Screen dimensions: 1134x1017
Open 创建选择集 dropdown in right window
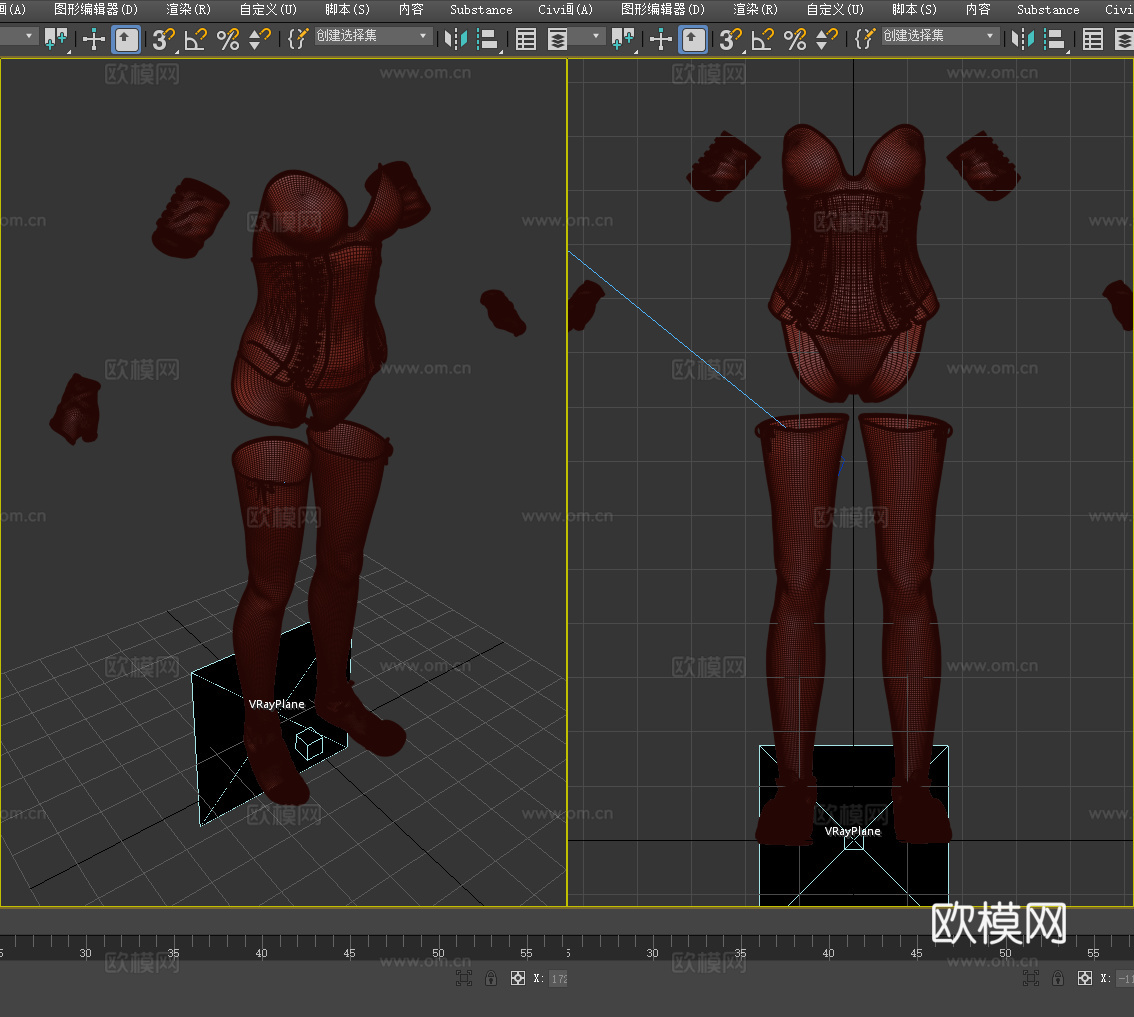(940, 36)
